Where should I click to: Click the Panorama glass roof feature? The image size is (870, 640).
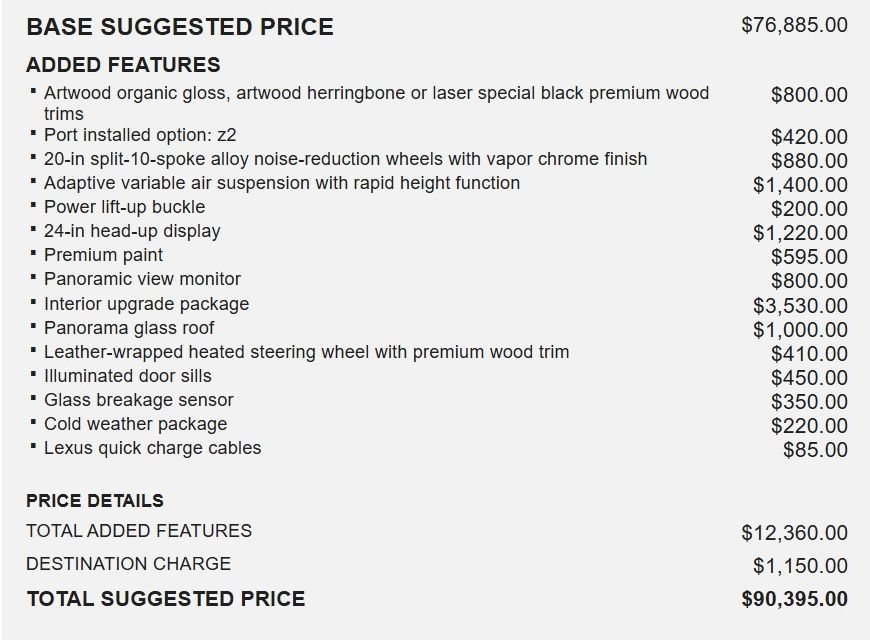[129, 328]
